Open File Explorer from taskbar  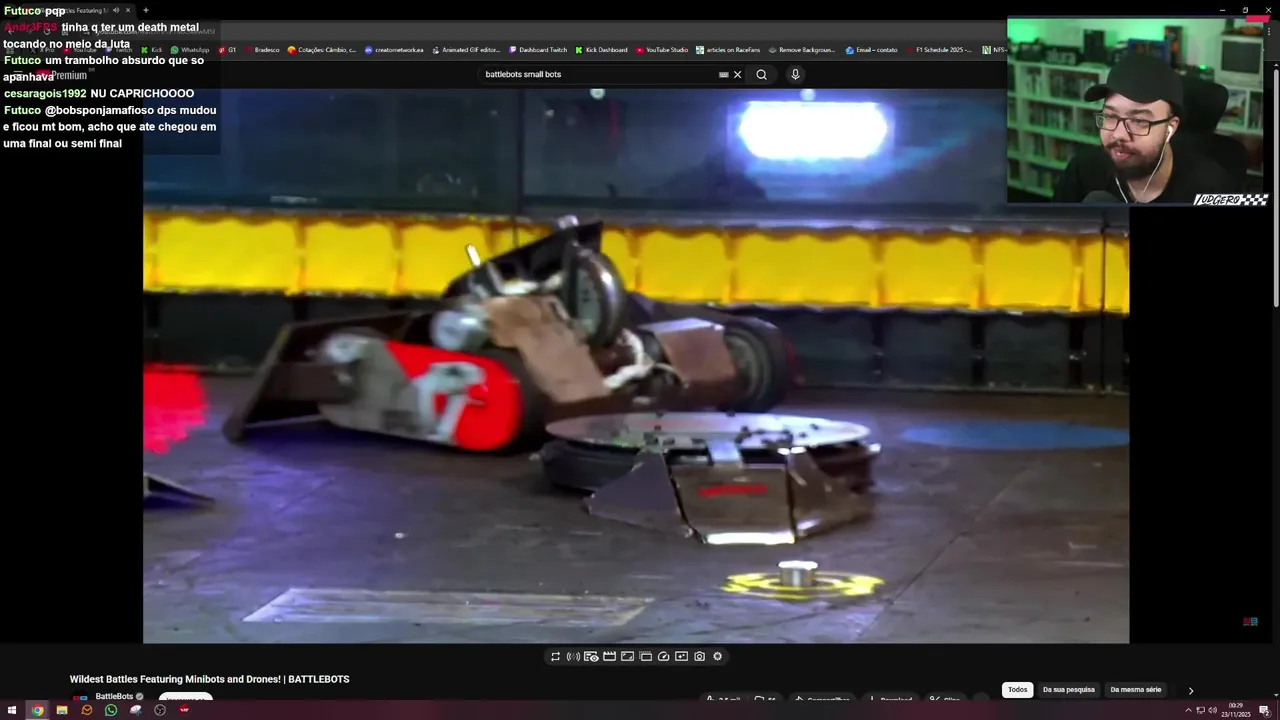pyautogui.click(x=62, y=710)
